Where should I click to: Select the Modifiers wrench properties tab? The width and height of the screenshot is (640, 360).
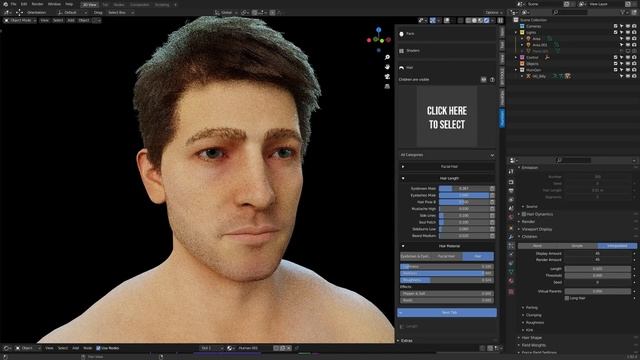click(x=511, y=237)
